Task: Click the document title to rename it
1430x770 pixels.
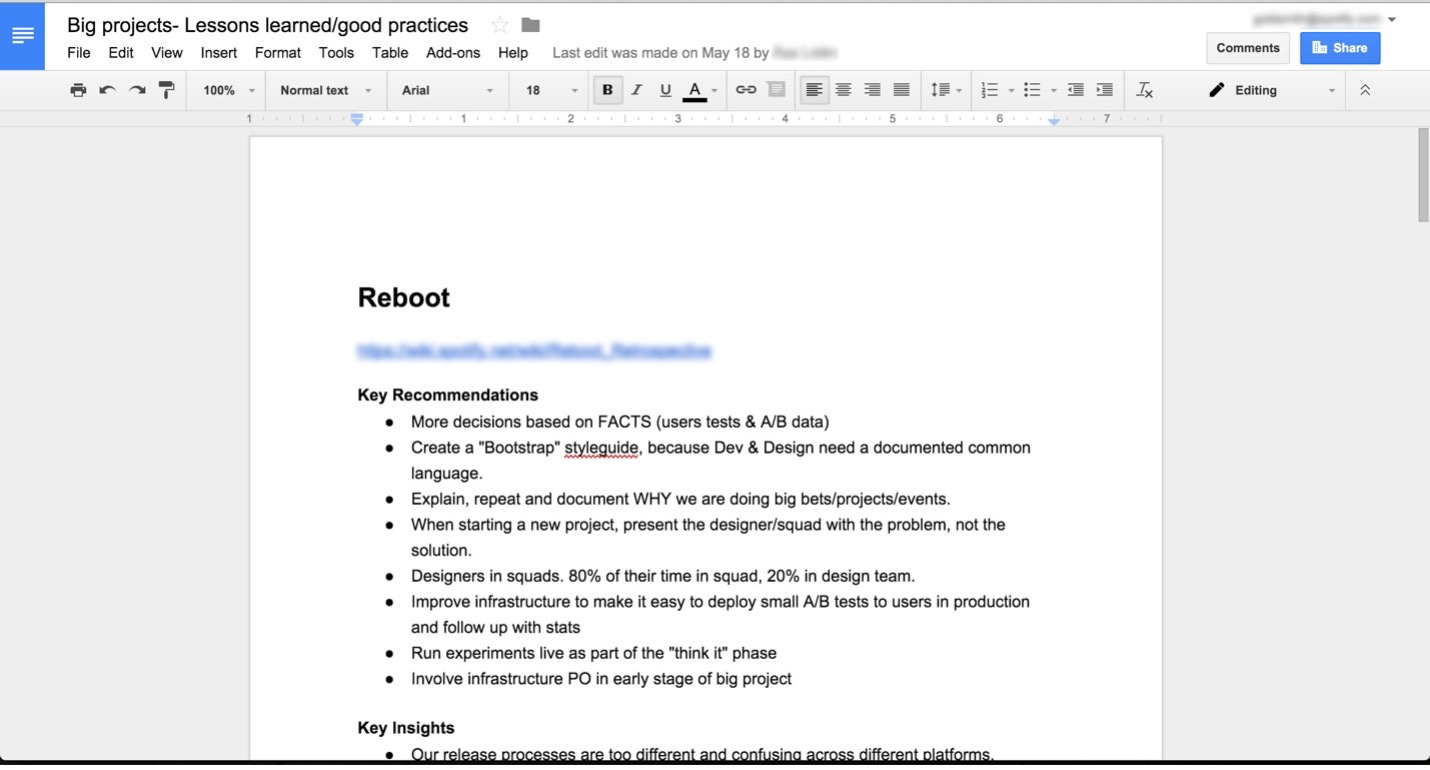Action: [268, 25]
